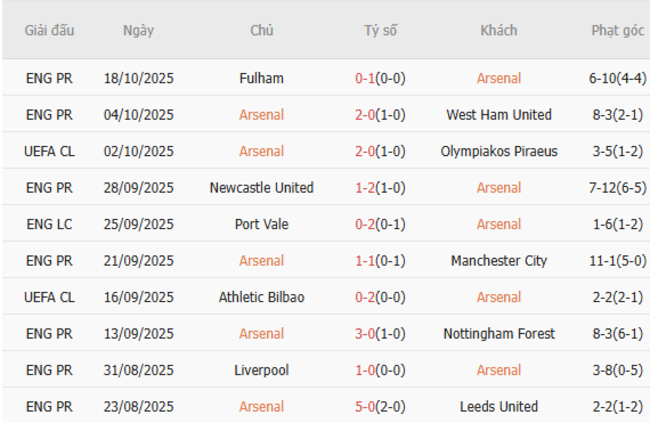Click the Ngày column header
The width and height of the screenshot is (650, 423).
tap(139, 30)
